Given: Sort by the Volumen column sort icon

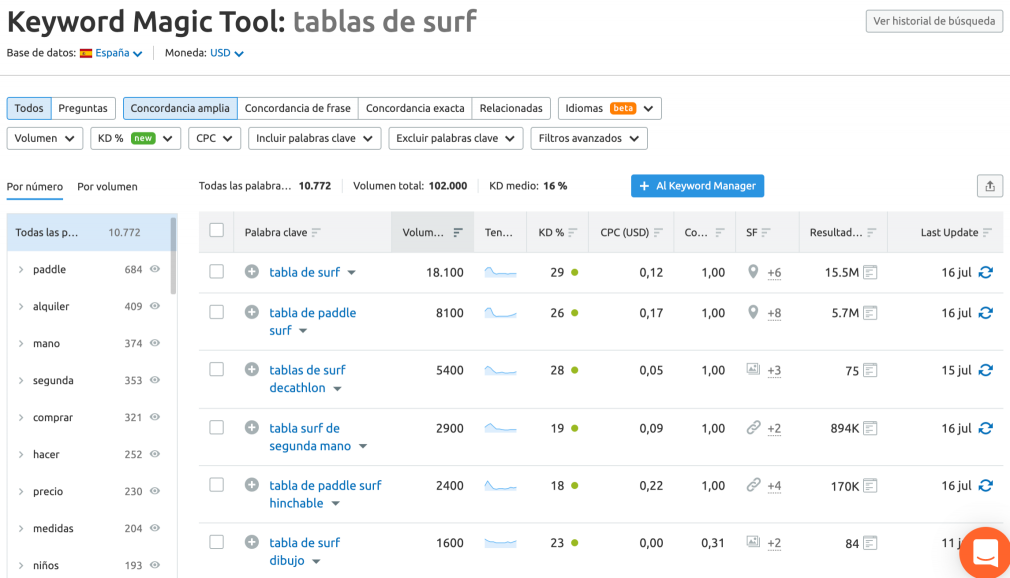Looking at the screenshot, I should tap(457, 233).
